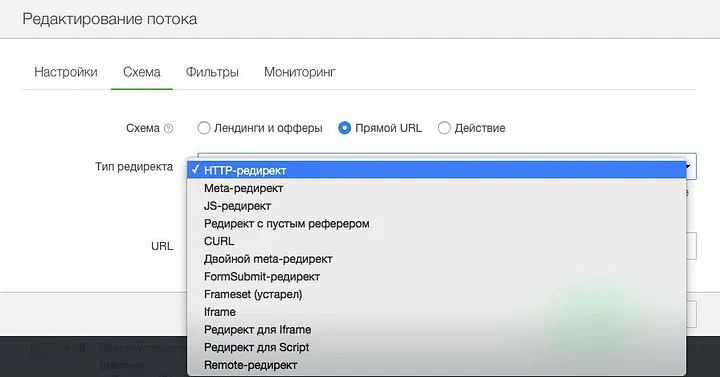Viewport: 720px width, 377px height.
Task: Pick JS-редирект redirect type
Action: tap(436, 206)
